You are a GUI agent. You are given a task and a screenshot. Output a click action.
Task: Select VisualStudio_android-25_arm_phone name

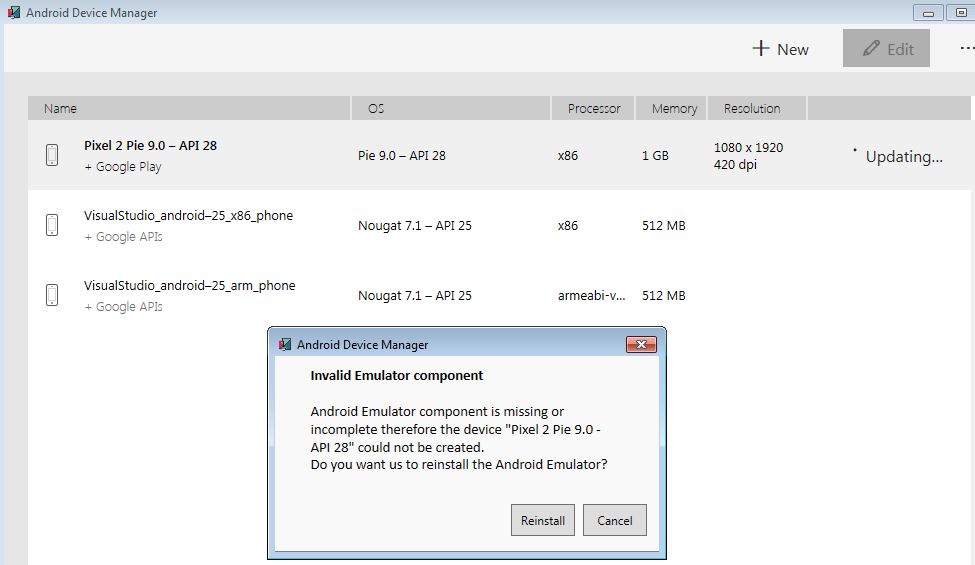point(190,286)
